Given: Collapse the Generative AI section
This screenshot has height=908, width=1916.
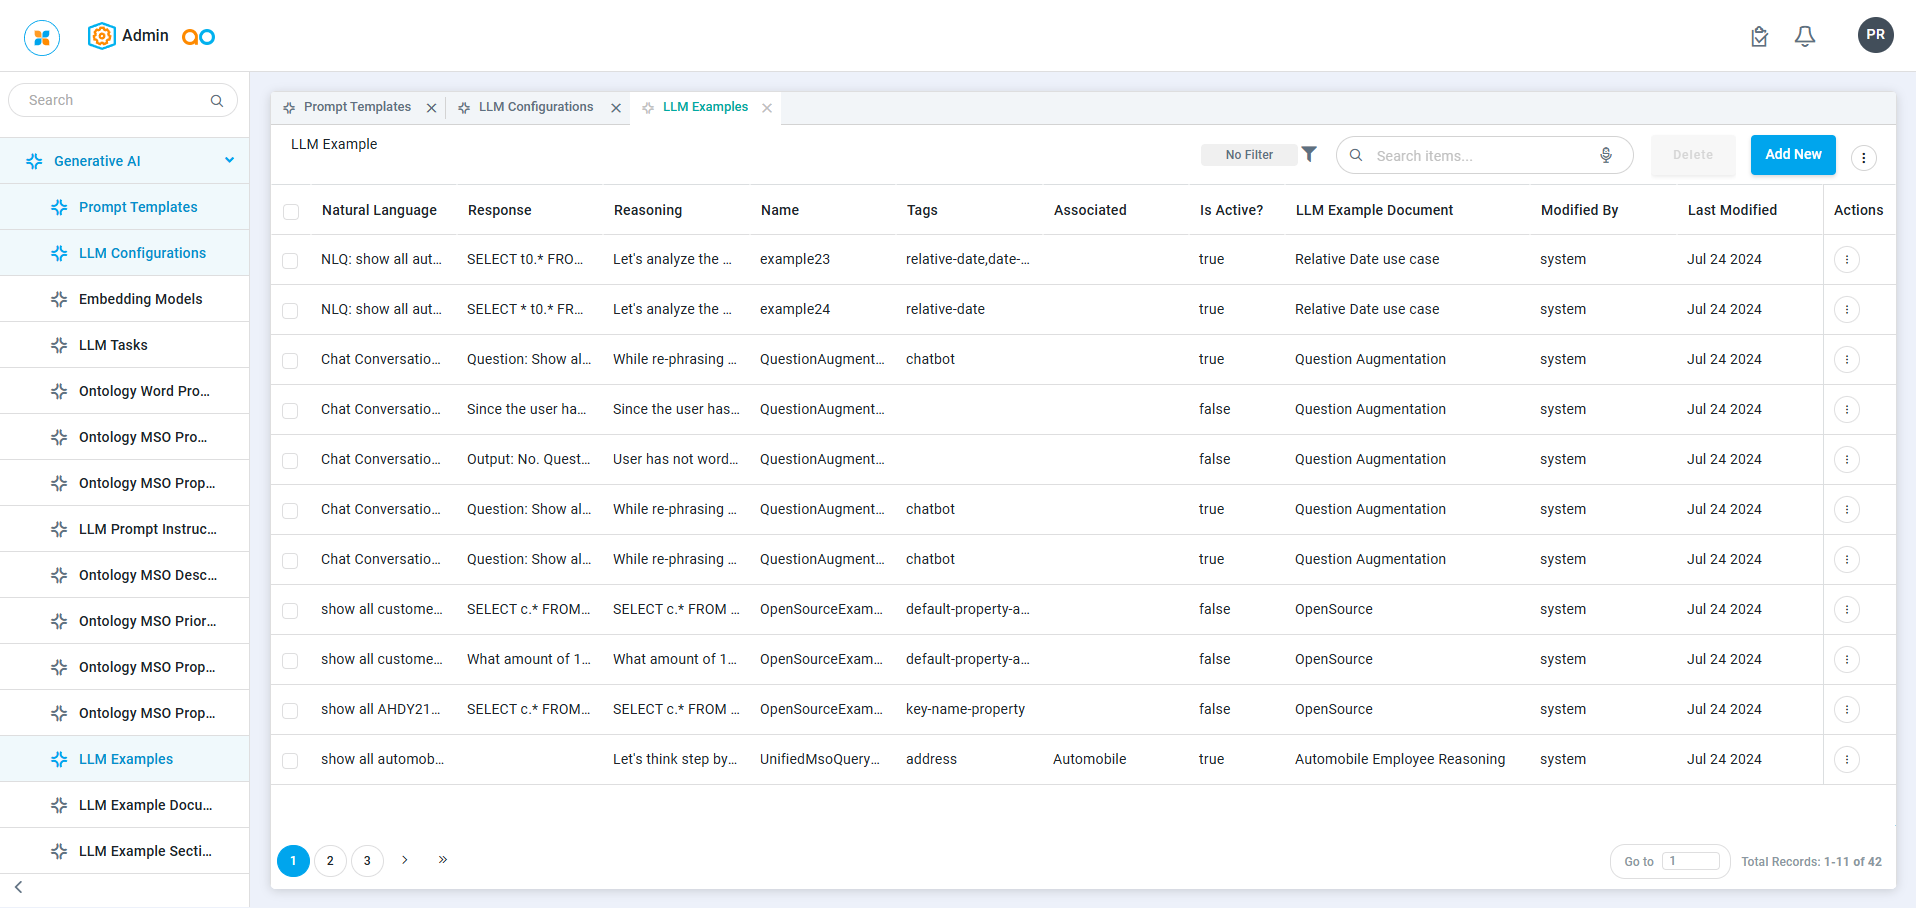Looking at the screenshot, I should [x=229, y=160].
